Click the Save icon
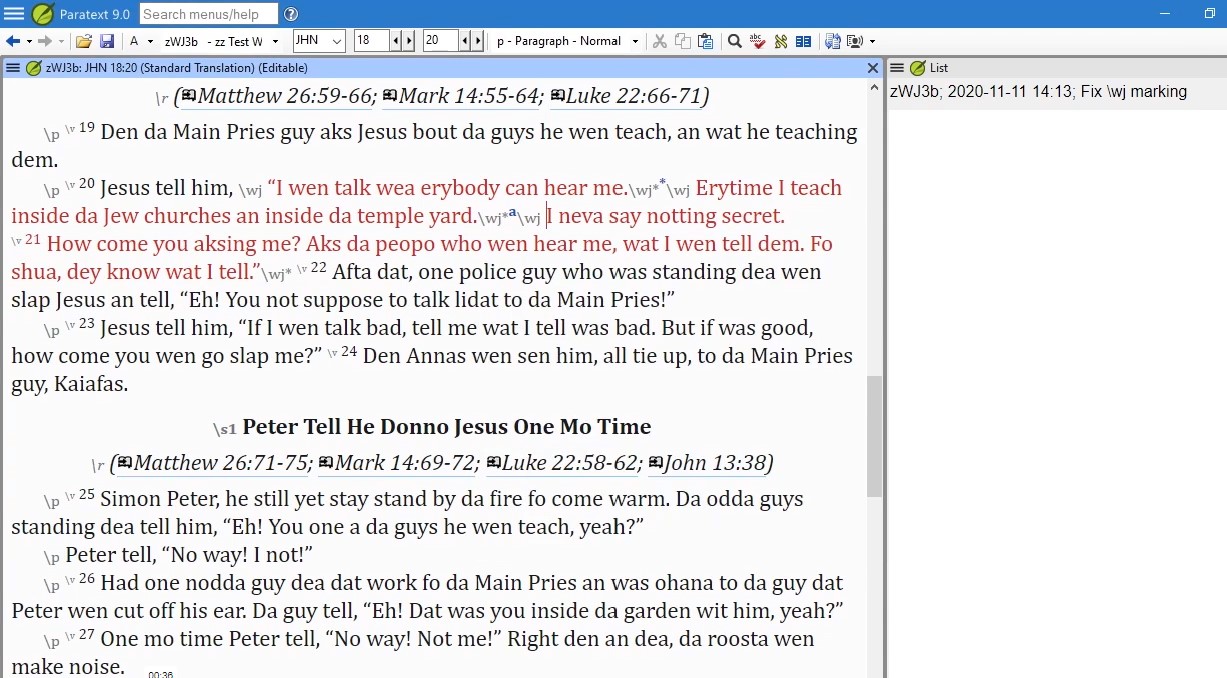 click(x=107, y=41)
